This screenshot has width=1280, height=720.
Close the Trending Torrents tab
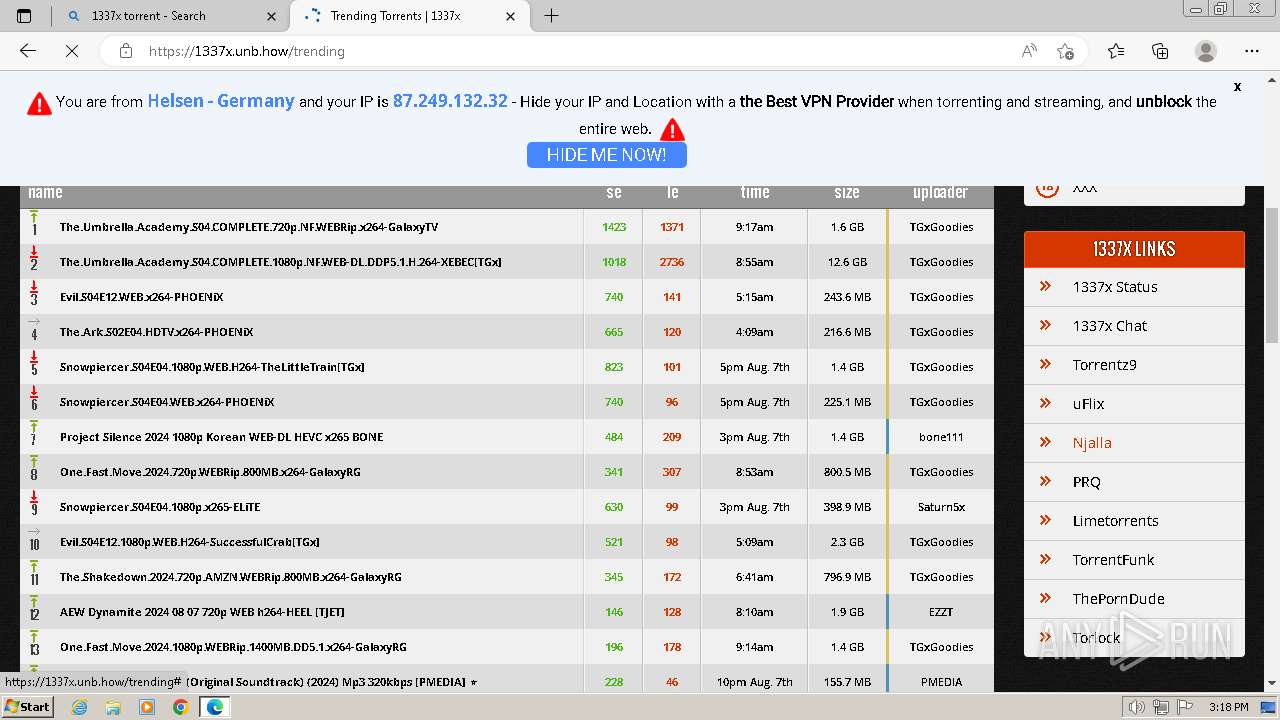pyautogui.click(x=511, y=16)
